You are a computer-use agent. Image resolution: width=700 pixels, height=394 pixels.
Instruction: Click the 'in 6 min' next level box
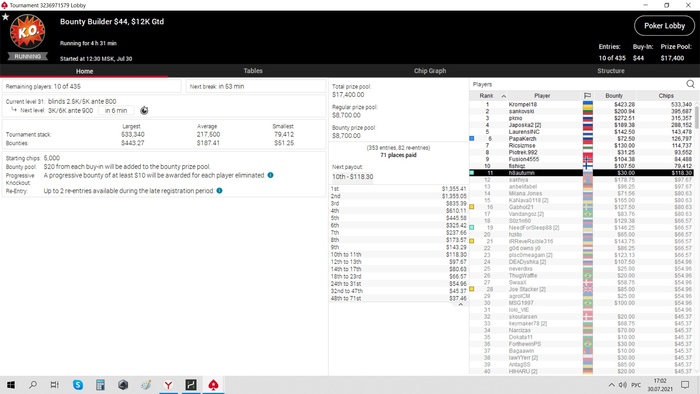pyautogui.click(x=116, y=111)
